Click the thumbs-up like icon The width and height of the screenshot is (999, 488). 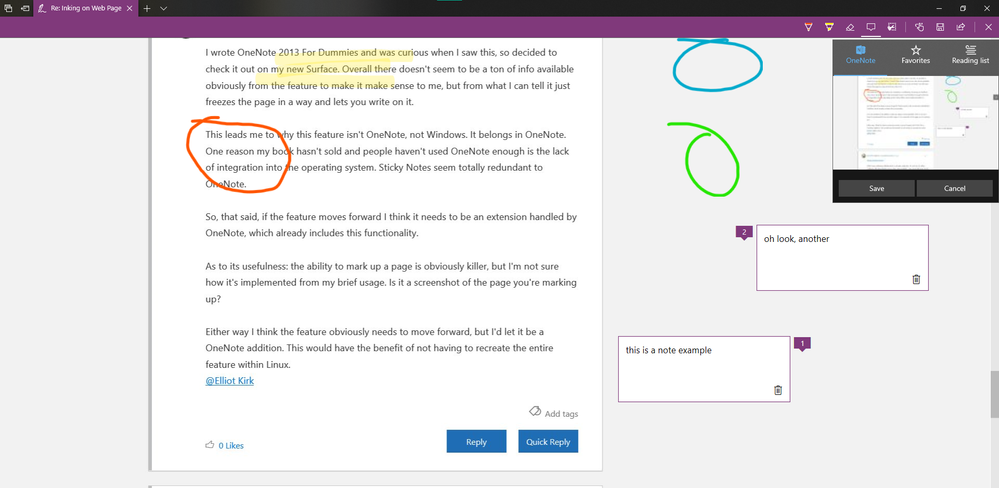click(210, 445)
